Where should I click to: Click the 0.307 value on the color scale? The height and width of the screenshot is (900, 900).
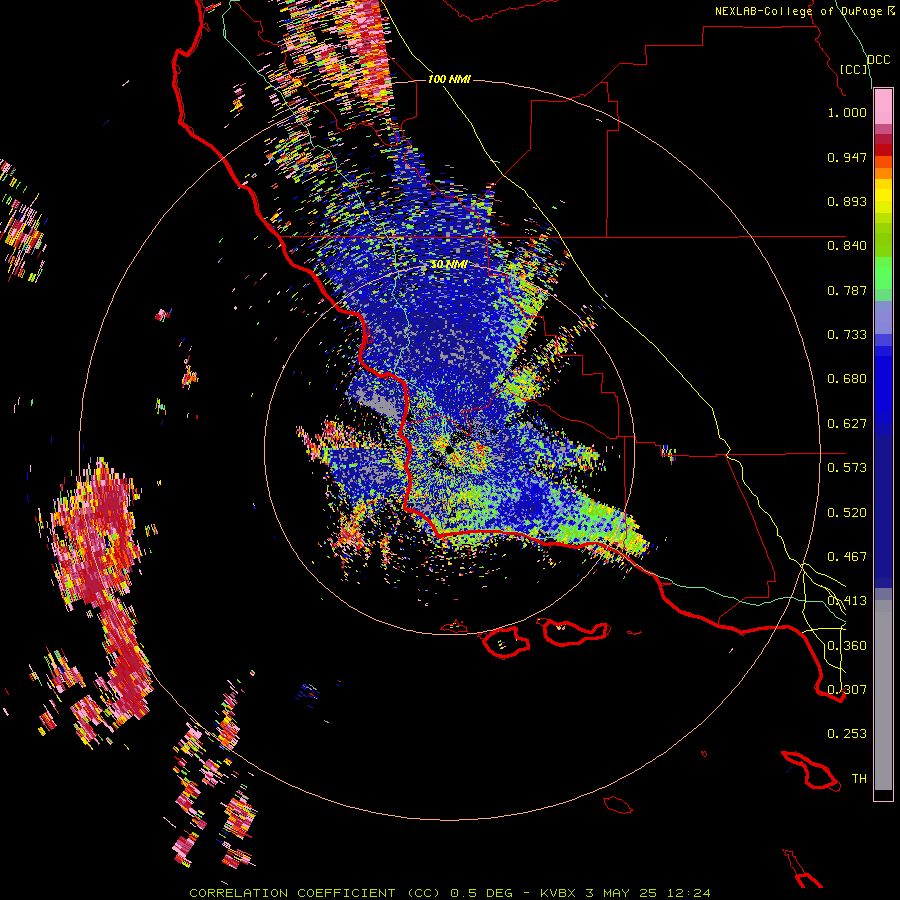point(847,690)
